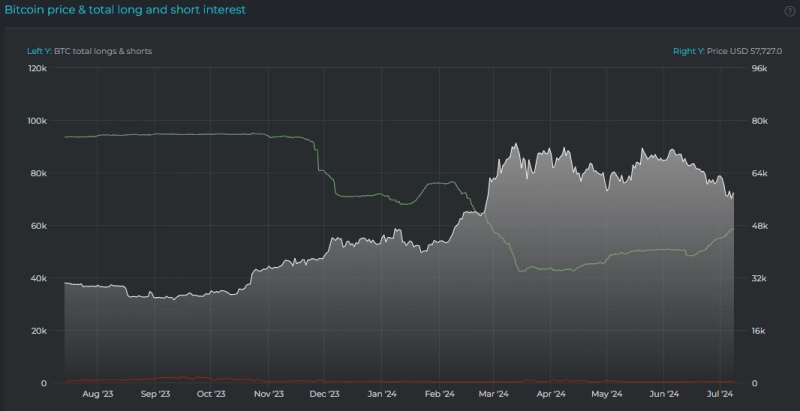Viewport: 800px width, 411px height.
Task: Select the Nov '23 x-axis label
Action: (x=270, y=394)
